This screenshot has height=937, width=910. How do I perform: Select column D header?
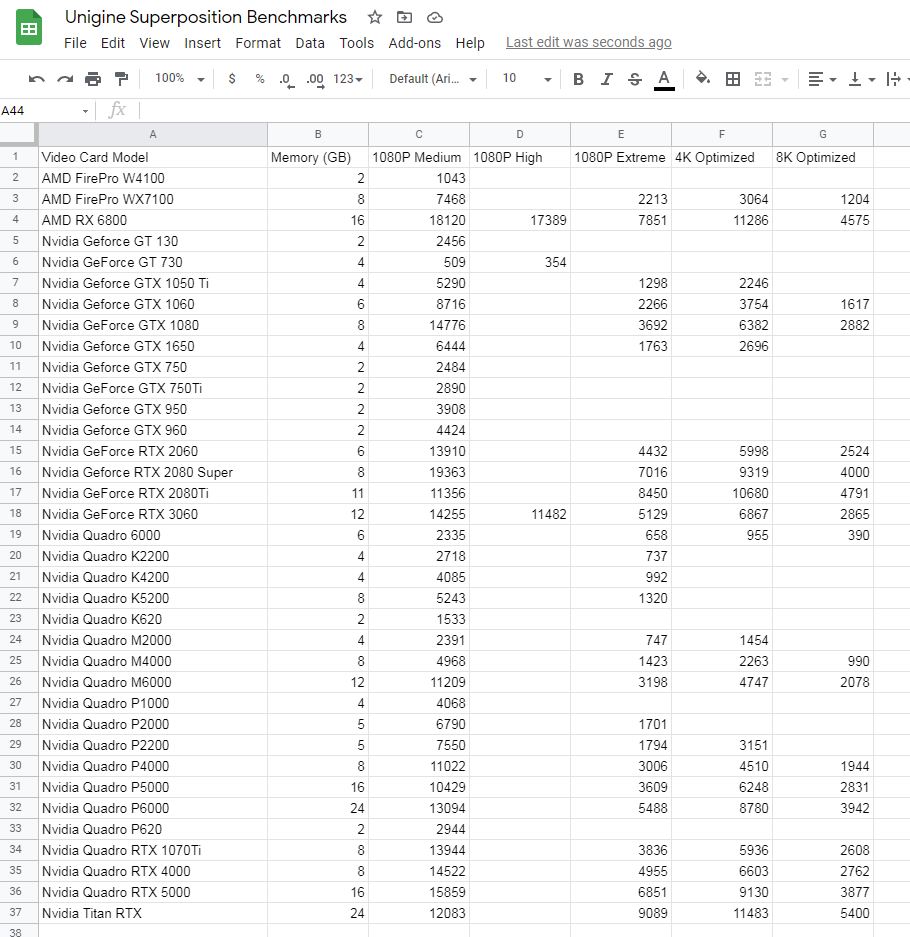click(520, 134)
